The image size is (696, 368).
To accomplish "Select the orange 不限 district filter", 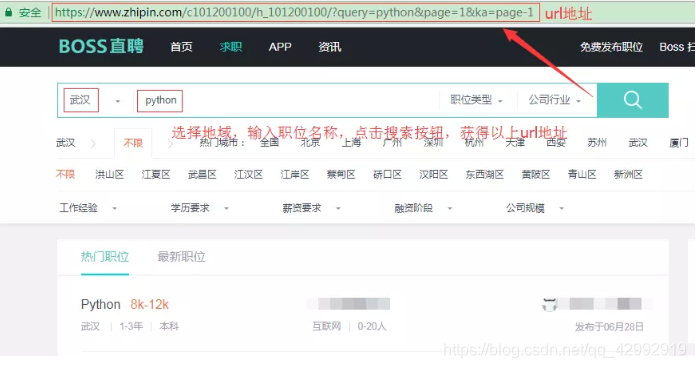I will [x=65, y=174].
